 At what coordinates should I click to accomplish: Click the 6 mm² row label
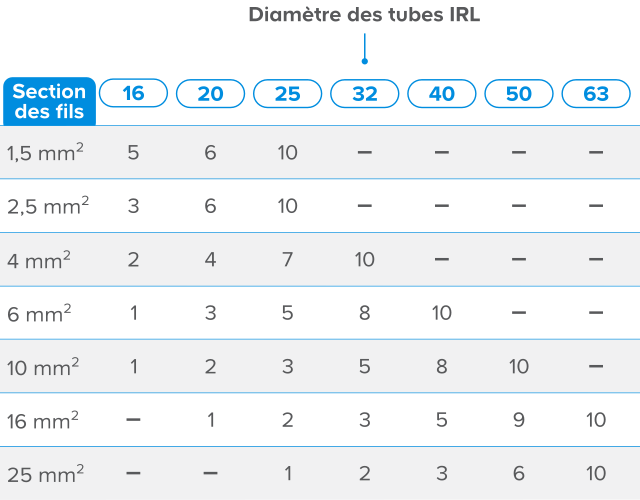(x=38, y=313)
